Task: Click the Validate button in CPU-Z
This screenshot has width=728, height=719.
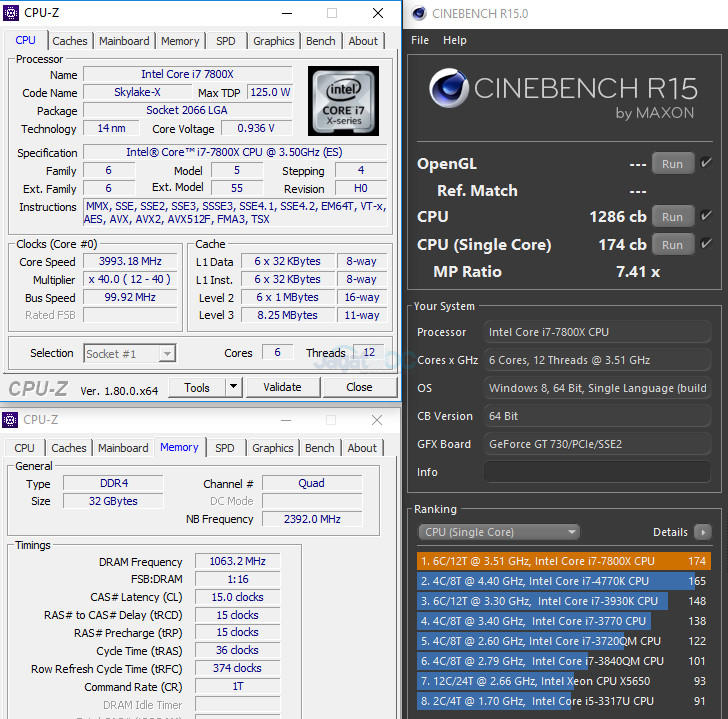Action: click(x=282, y=387)
